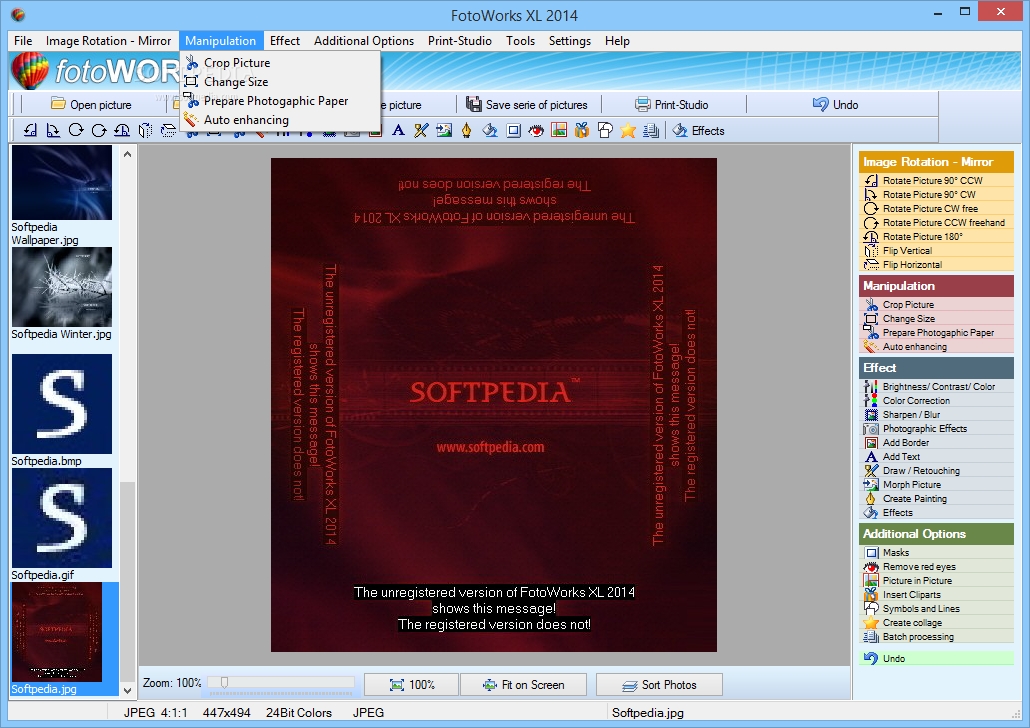Viewport: 1030px width, 728px height.
Task: Click the green Undo row in sidebar
Action: 936,658
